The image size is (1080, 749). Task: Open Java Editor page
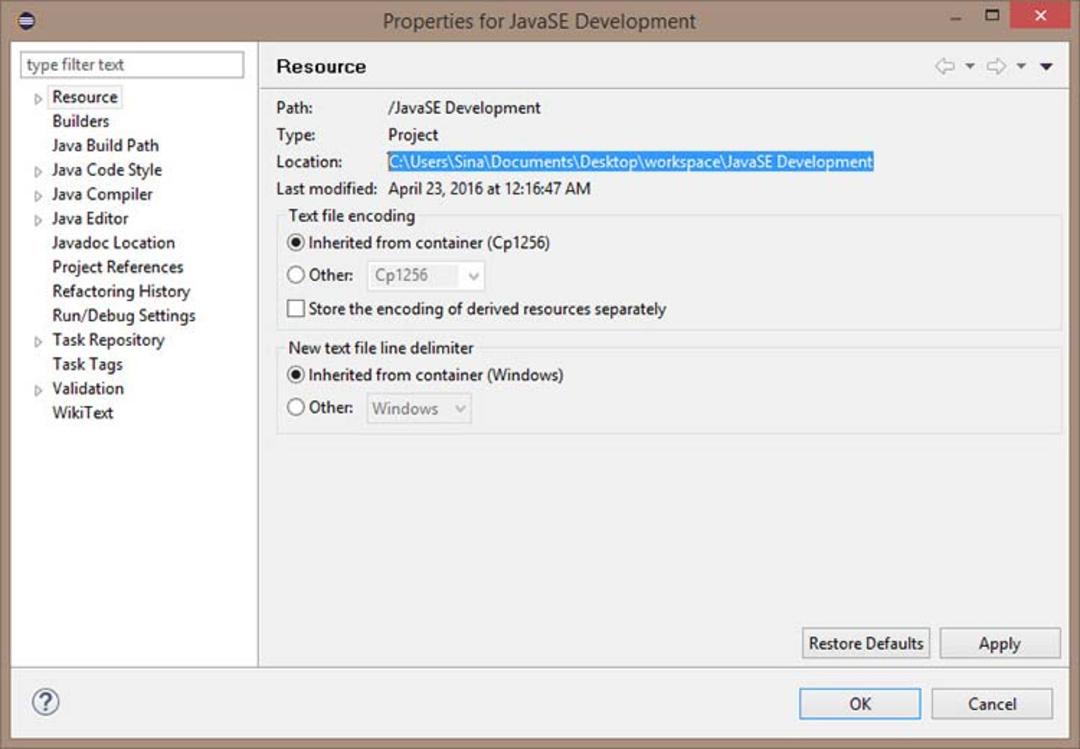pos(90,218)
